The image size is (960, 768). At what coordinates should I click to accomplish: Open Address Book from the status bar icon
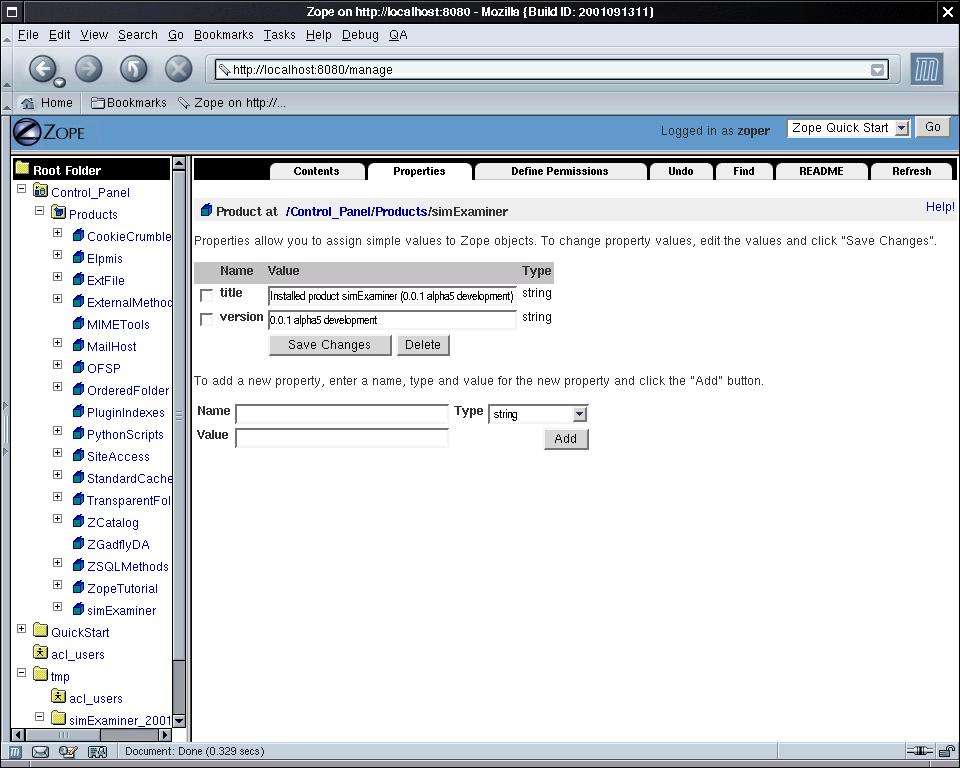coord(98,751)
